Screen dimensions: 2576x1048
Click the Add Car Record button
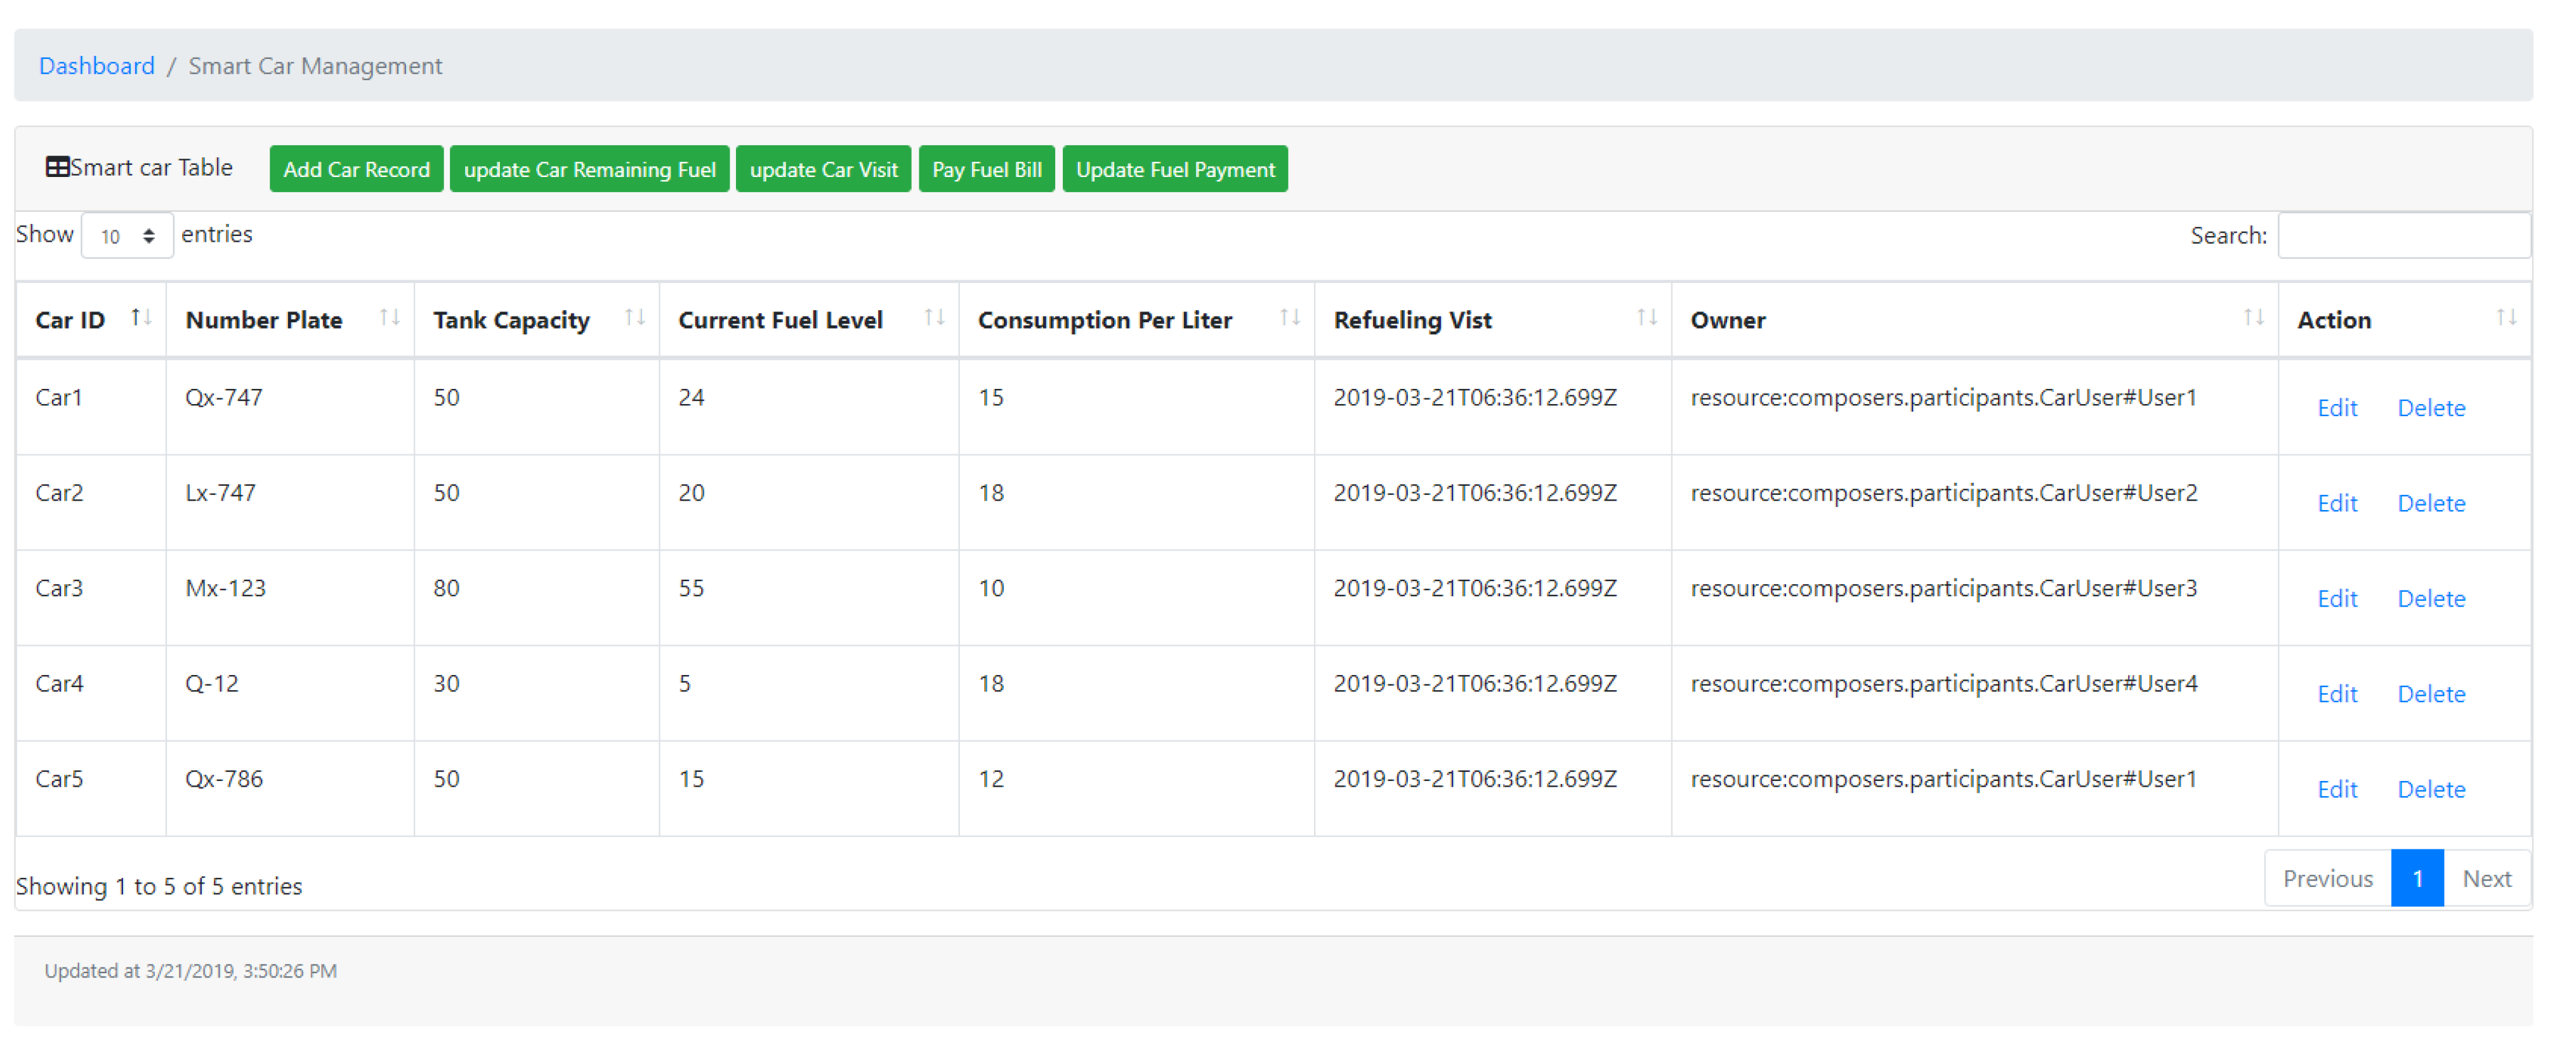tap(356, 169)
